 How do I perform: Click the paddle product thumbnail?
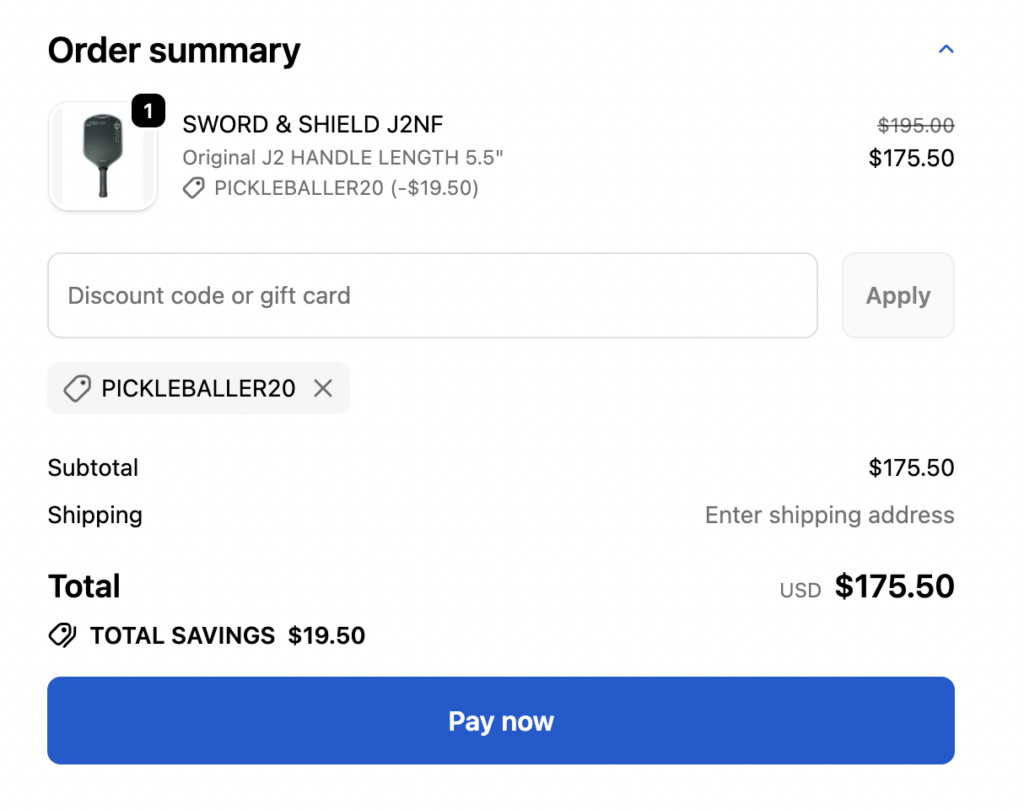[x=102, y=157]
